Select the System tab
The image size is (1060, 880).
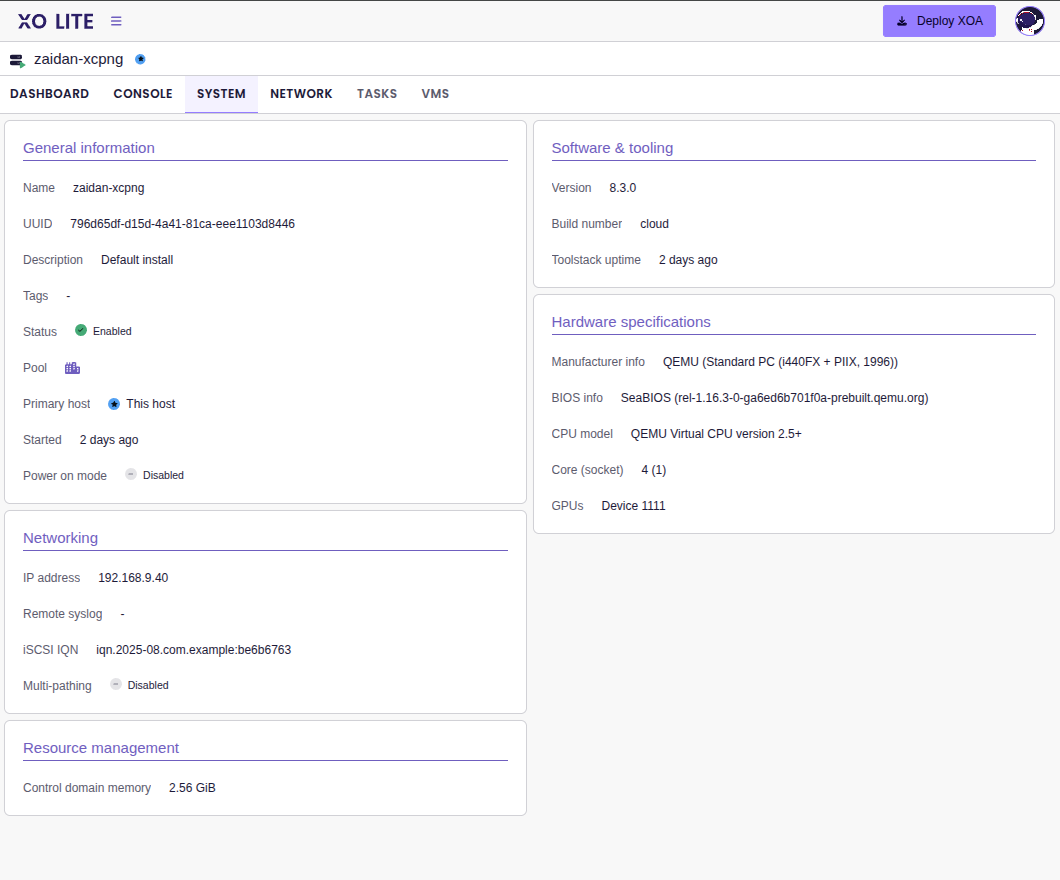pyautogui.click(x=221, y=94)
